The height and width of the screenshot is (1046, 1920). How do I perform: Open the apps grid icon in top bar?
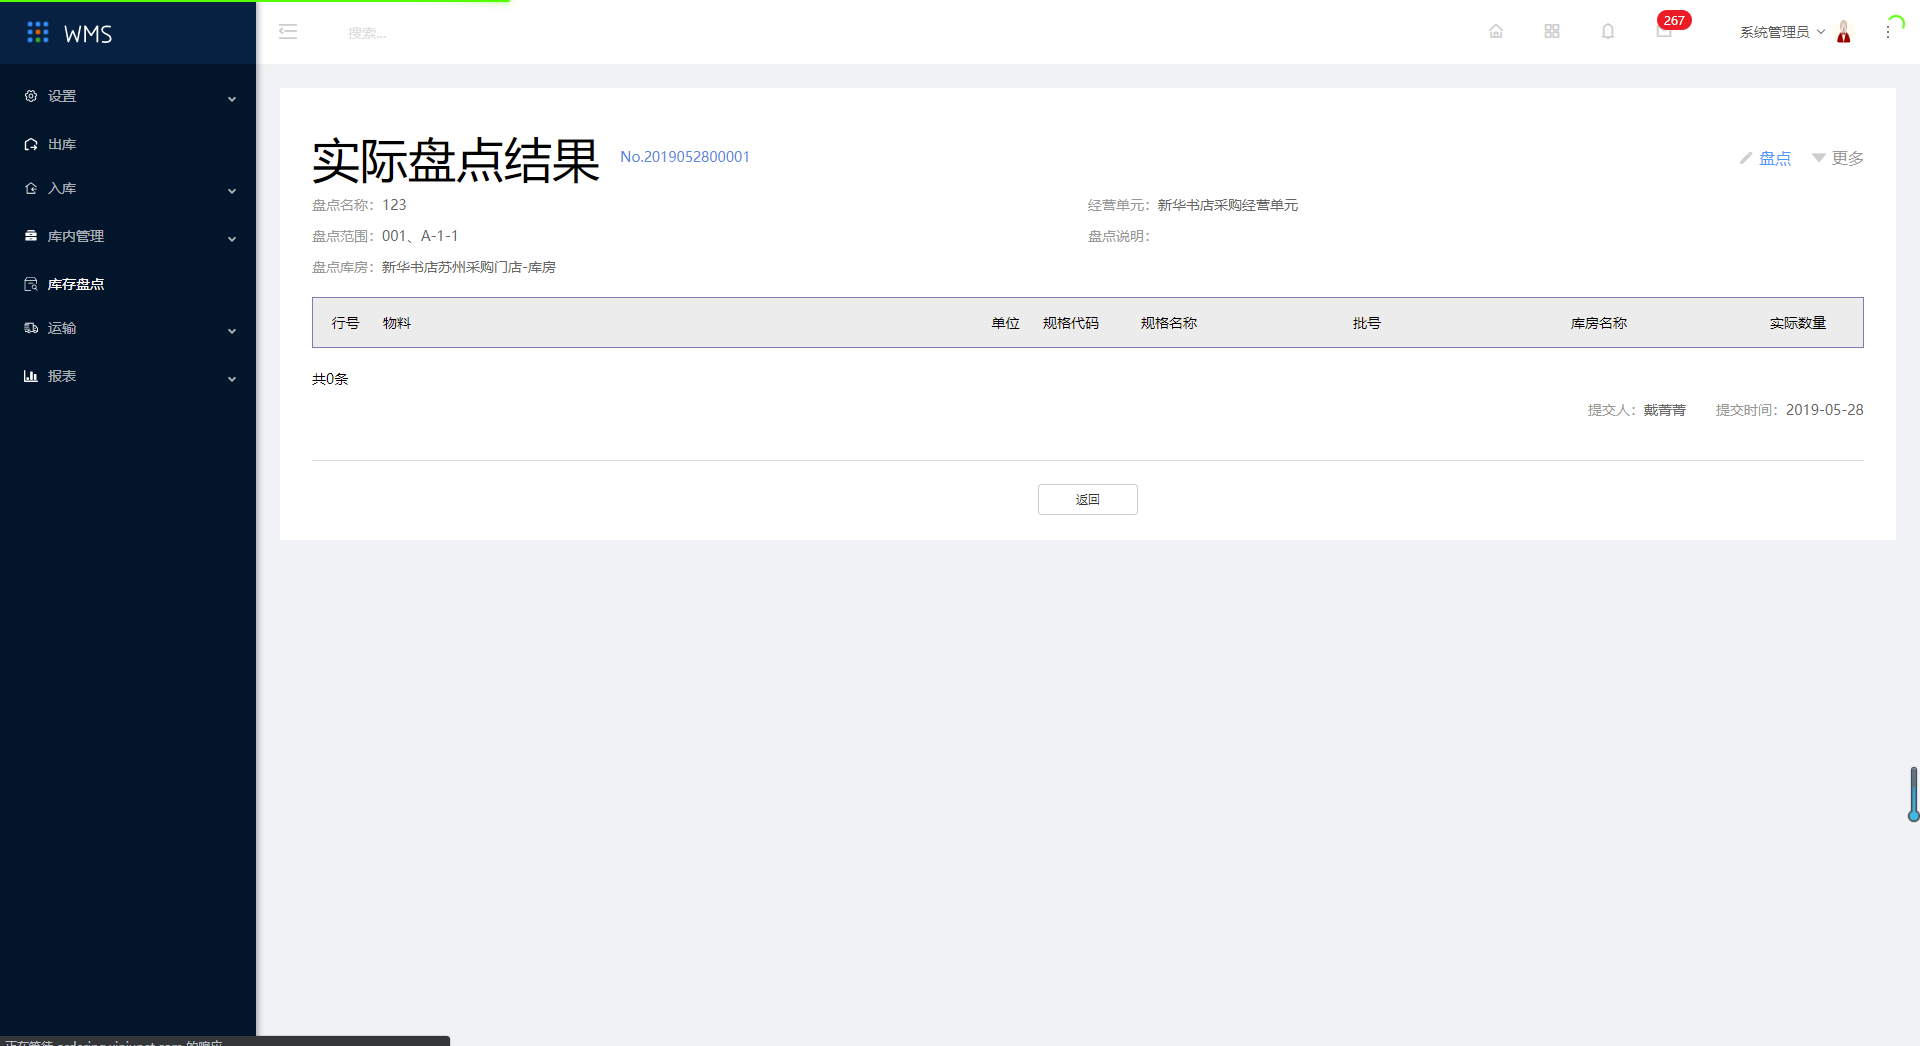(x=1552, y=31)
